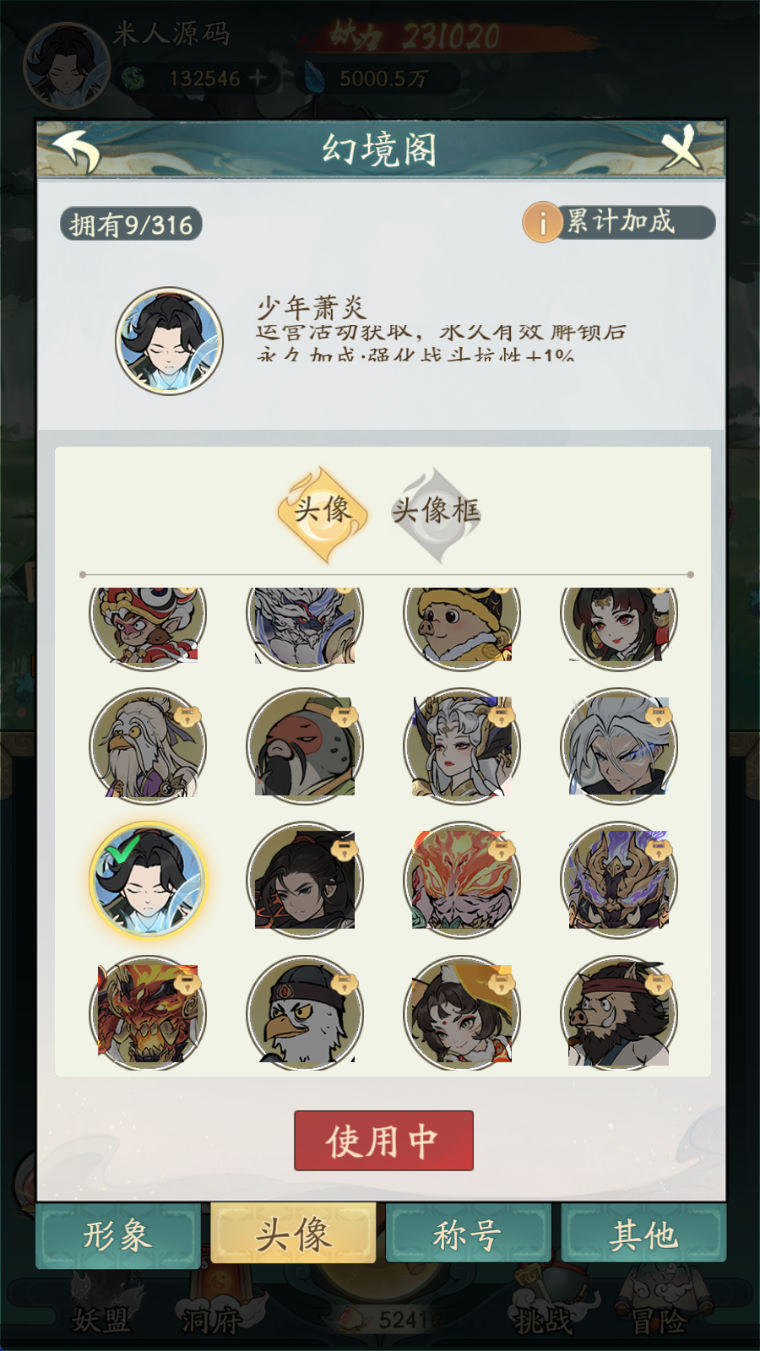This screenshot has height=1351, width=760.
Task: Select the checked 少年萧炎 avatar
Action: tap(148, 879)
